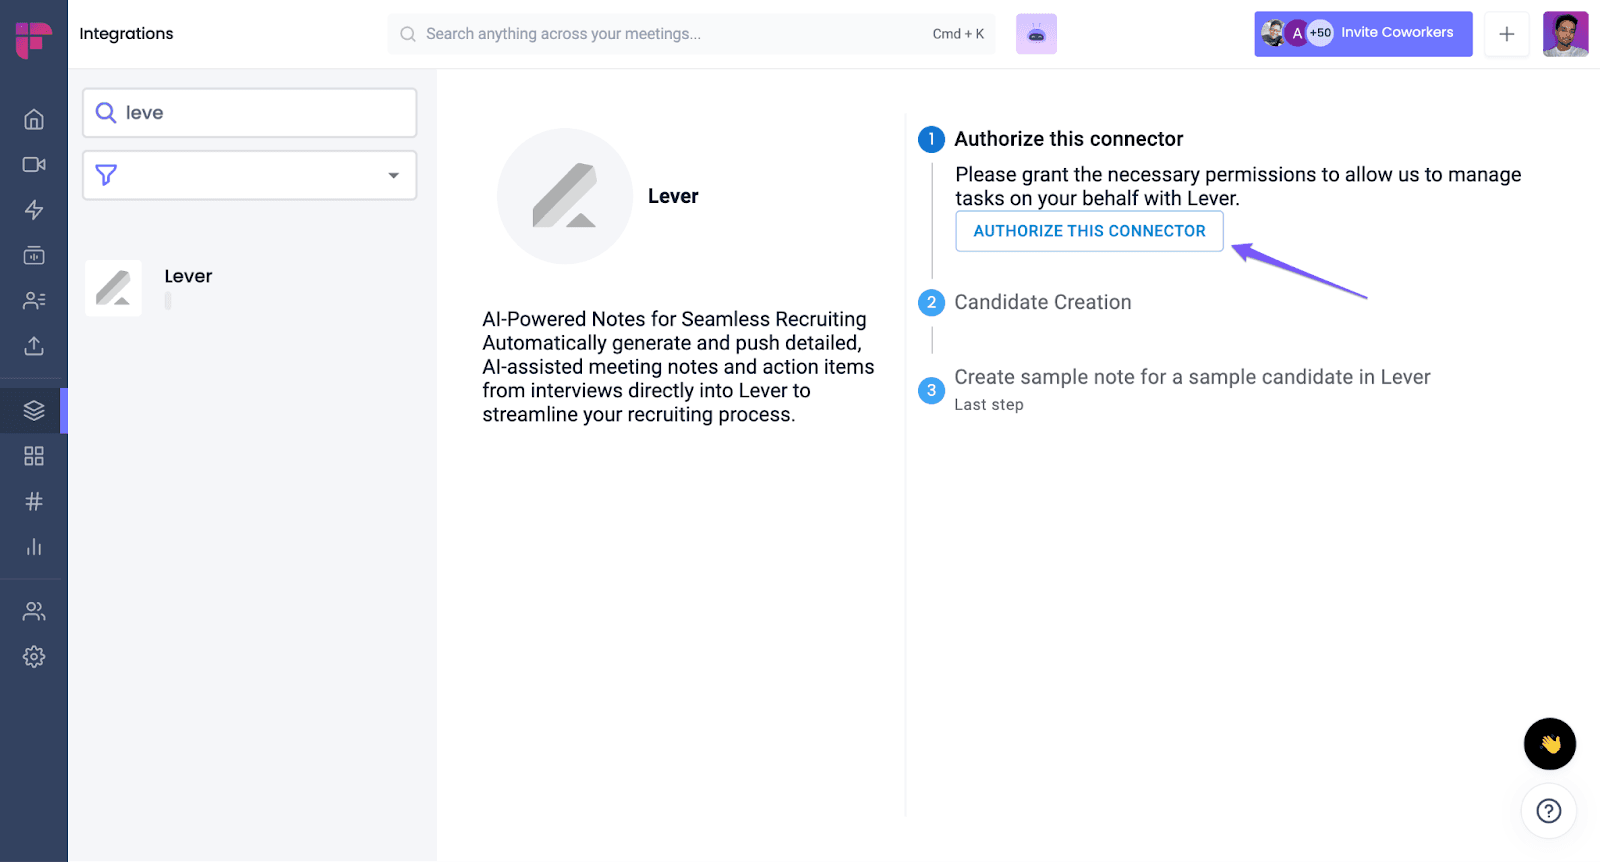
Task: Open the stacked layers integrations icon
Action: pos(34,410)
